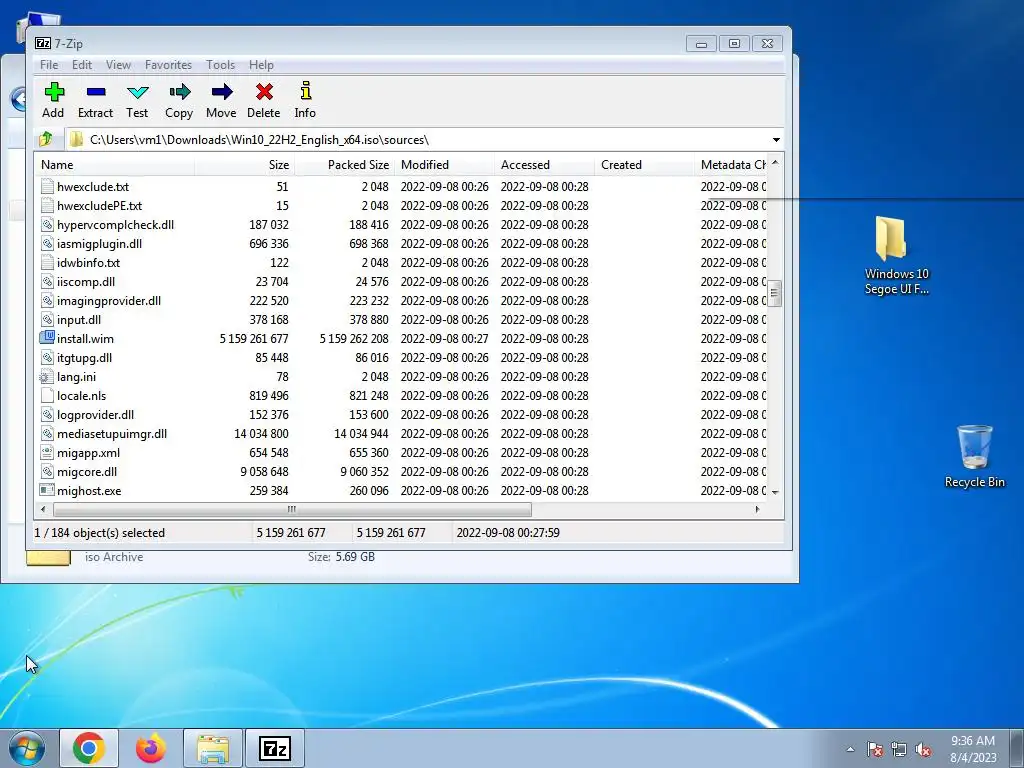Launch Firefox from taskbar
Viewport: 1024px width, 768px height.
coord(151,748)
